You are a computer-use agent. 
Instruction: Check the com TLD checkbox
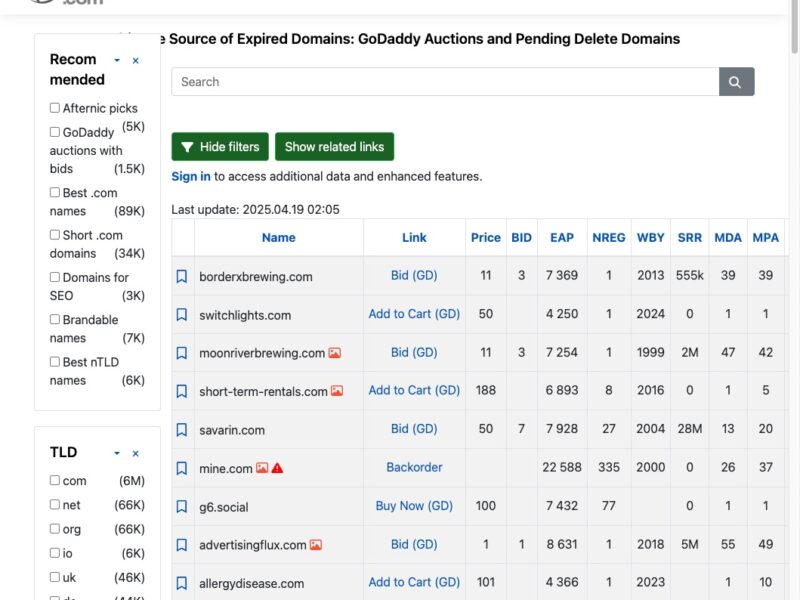[x=54, y=481]
